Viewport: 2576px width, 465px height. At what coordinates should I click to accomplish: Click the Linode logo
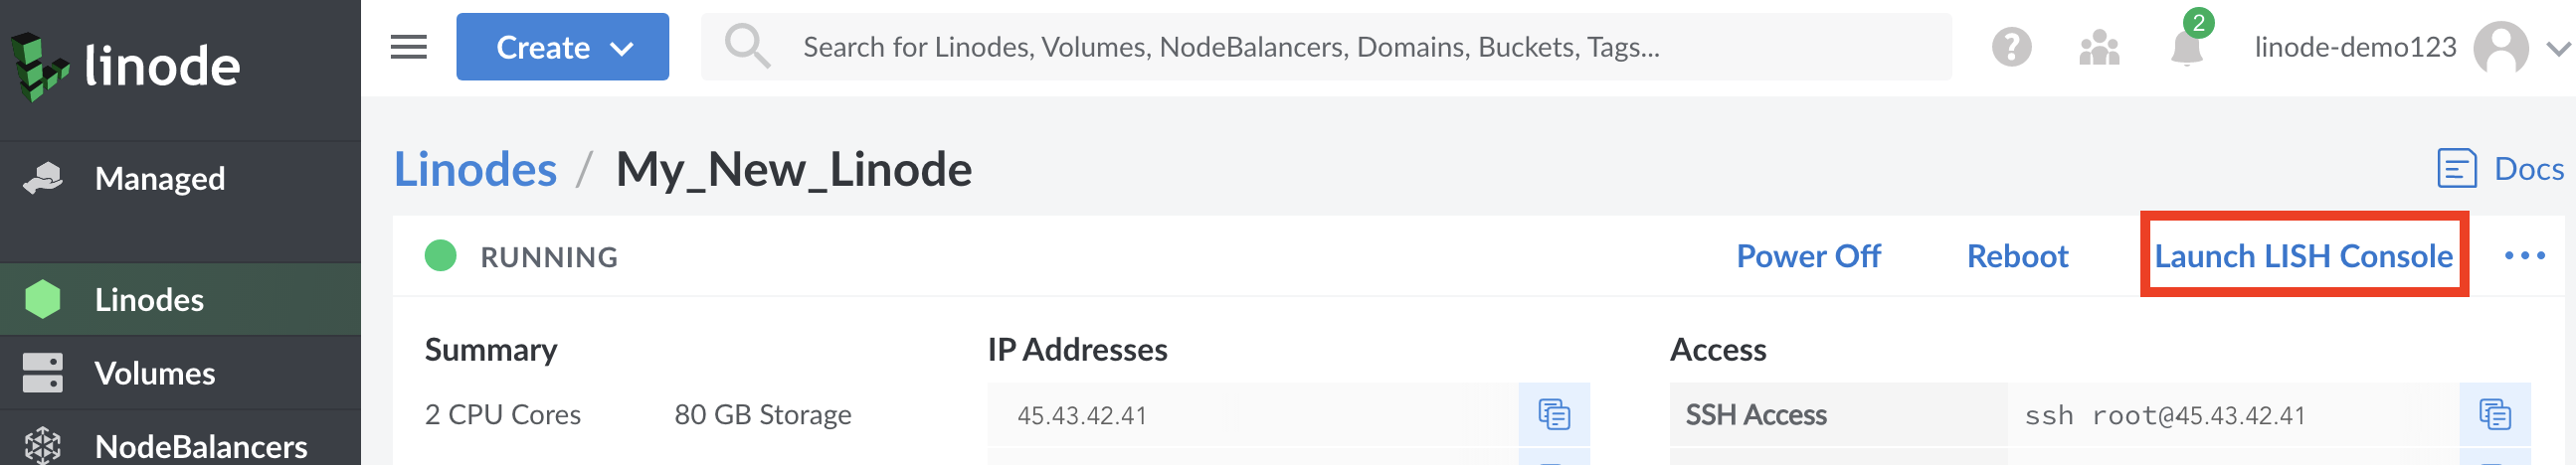(x=125, y=66)
